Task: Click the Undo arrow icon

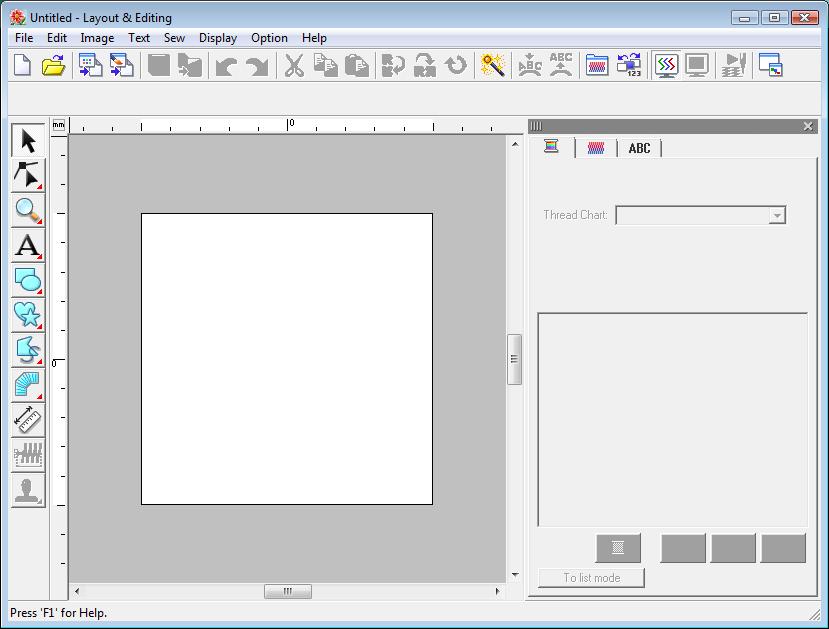Action: tap(226, 66)
